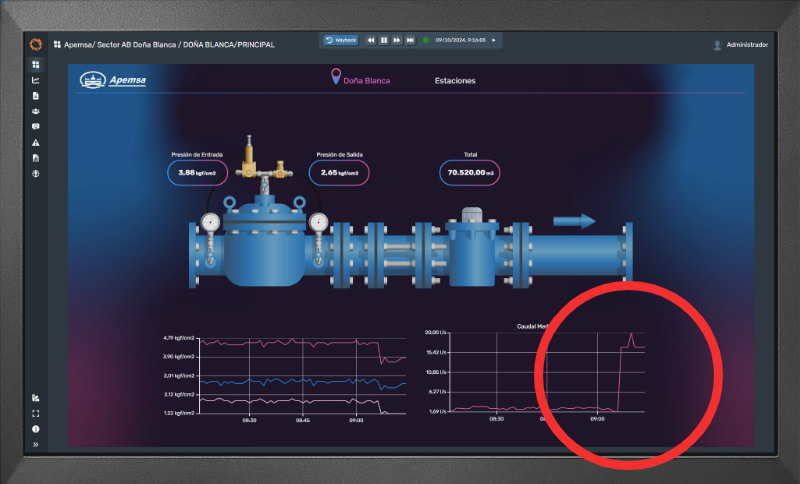Click the Presión de Entrada 3,88 value

tap(197, 173)
